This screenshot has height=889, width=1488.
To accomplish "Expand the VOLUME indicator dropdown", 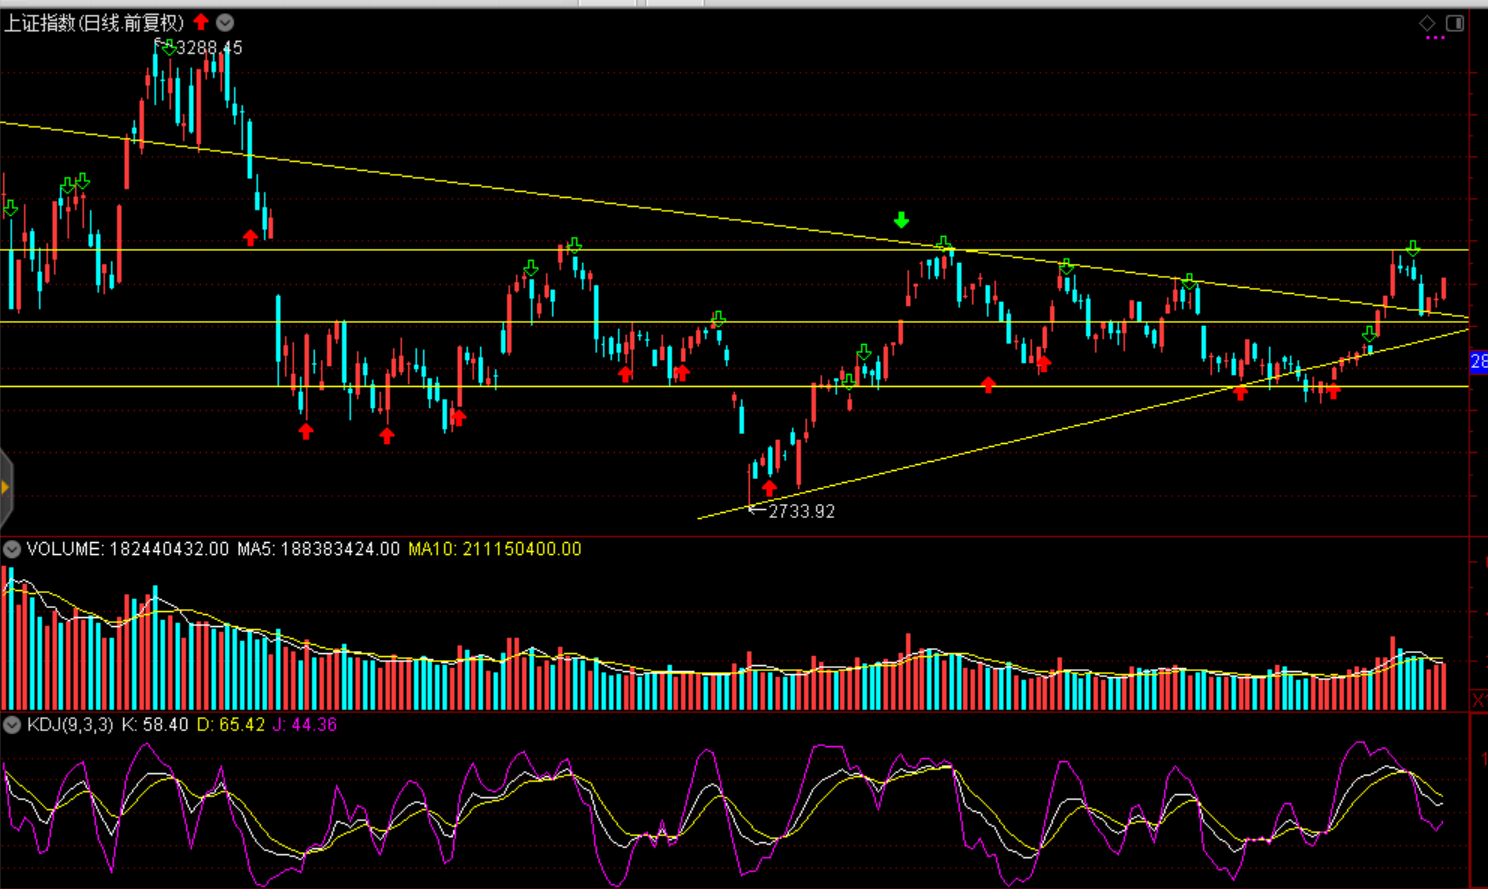I will tap(12, 549).
